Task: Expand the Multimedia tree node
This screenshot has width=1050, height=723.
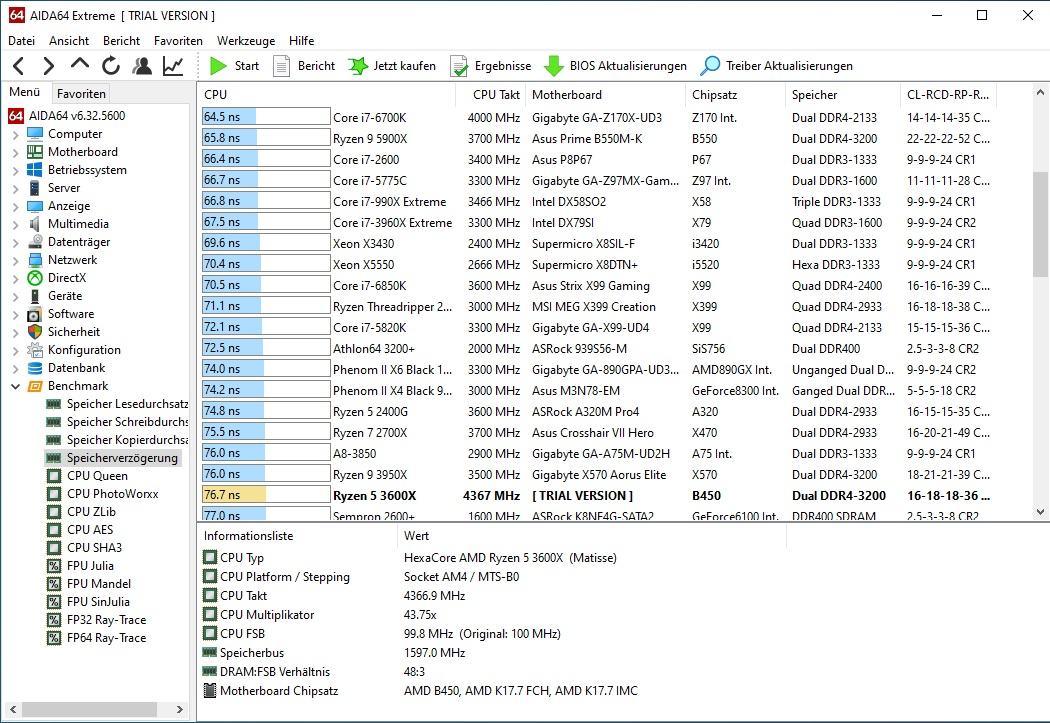Action: (x=15, y=225)
